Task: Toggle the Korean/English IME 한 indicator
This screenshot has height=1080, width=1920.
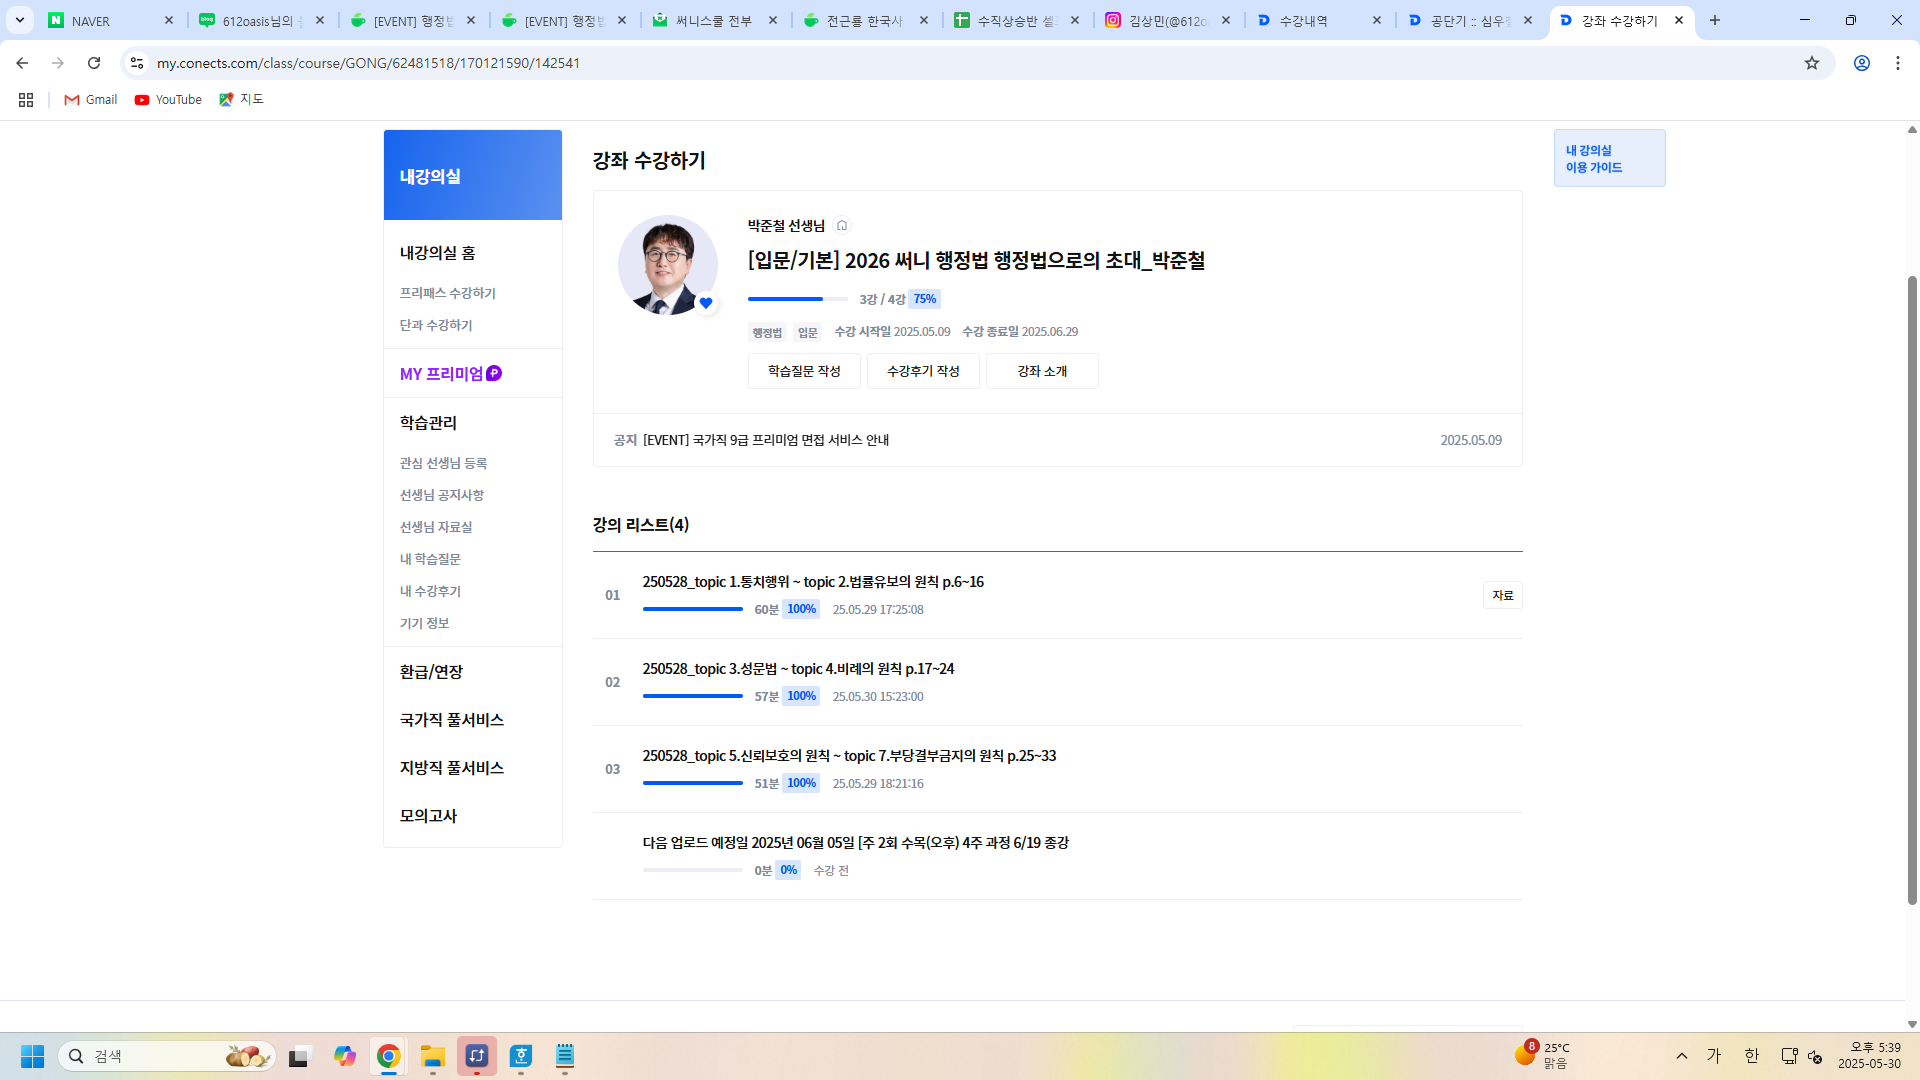Action: [x=1752, y=1056]
